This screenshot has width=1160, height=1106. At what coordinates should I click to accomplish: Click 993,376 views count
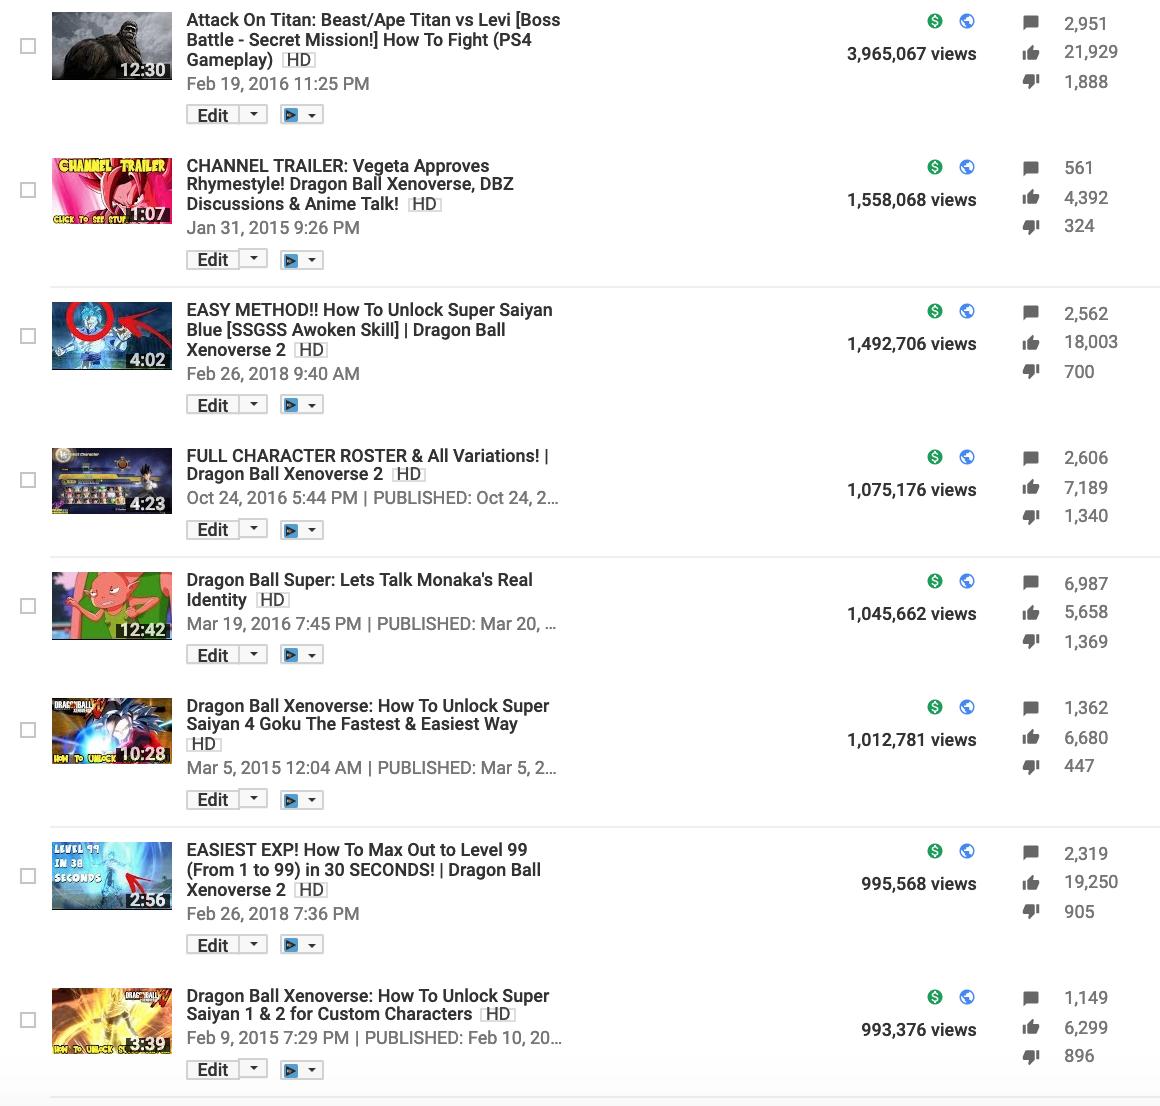coord(918,1030)
